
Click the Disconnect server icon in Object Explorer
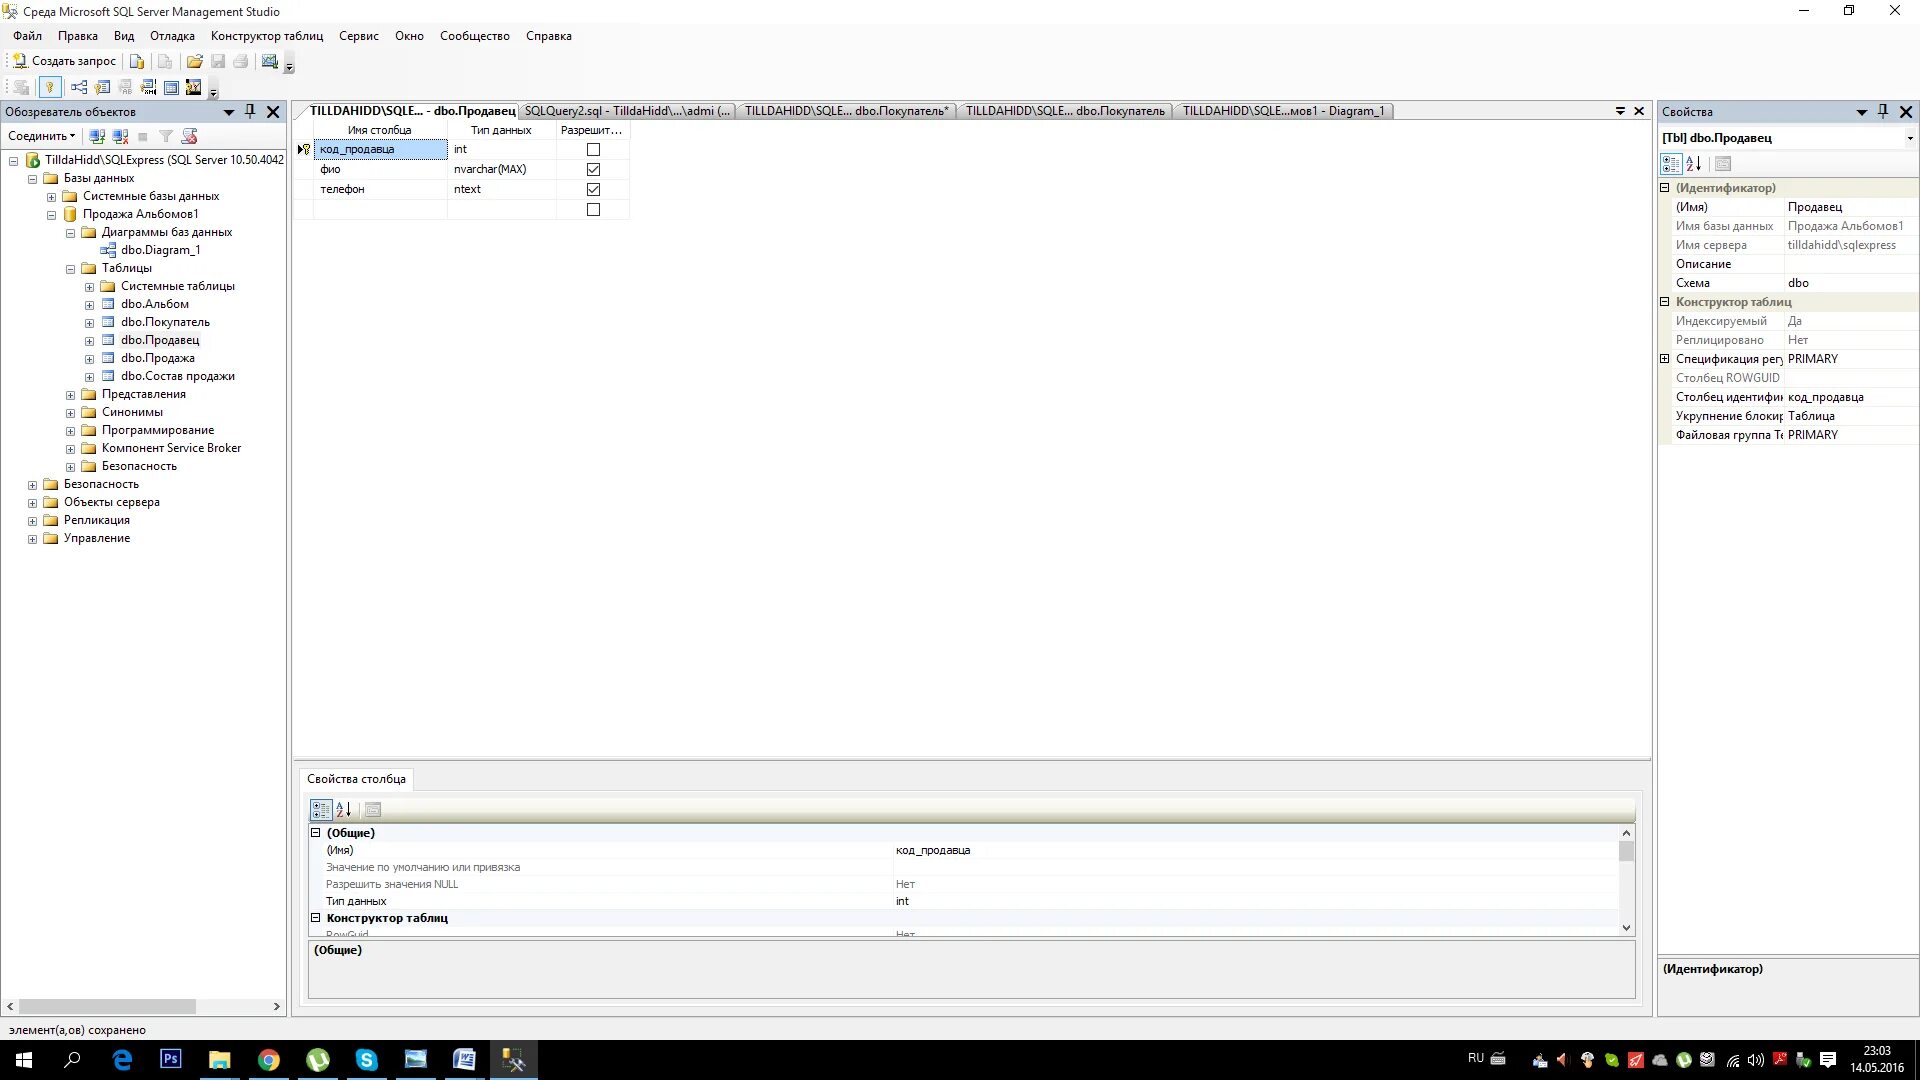point(120,136)
